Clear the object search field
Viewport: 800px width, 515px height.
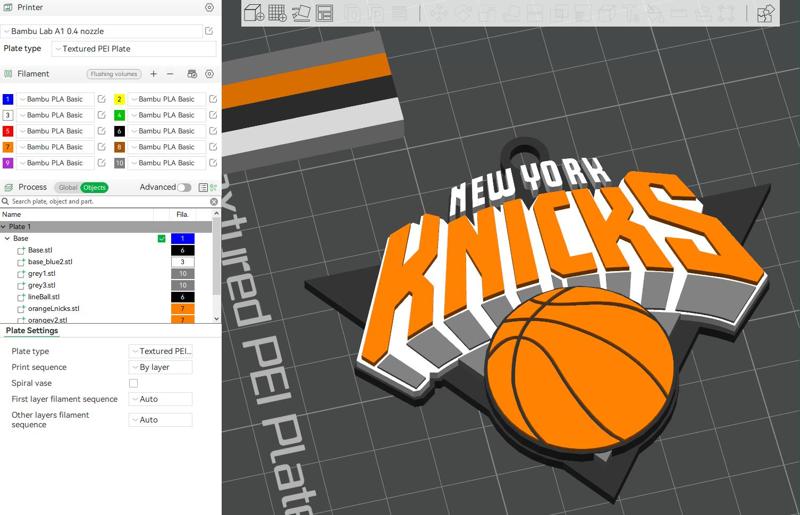point(214,202)
